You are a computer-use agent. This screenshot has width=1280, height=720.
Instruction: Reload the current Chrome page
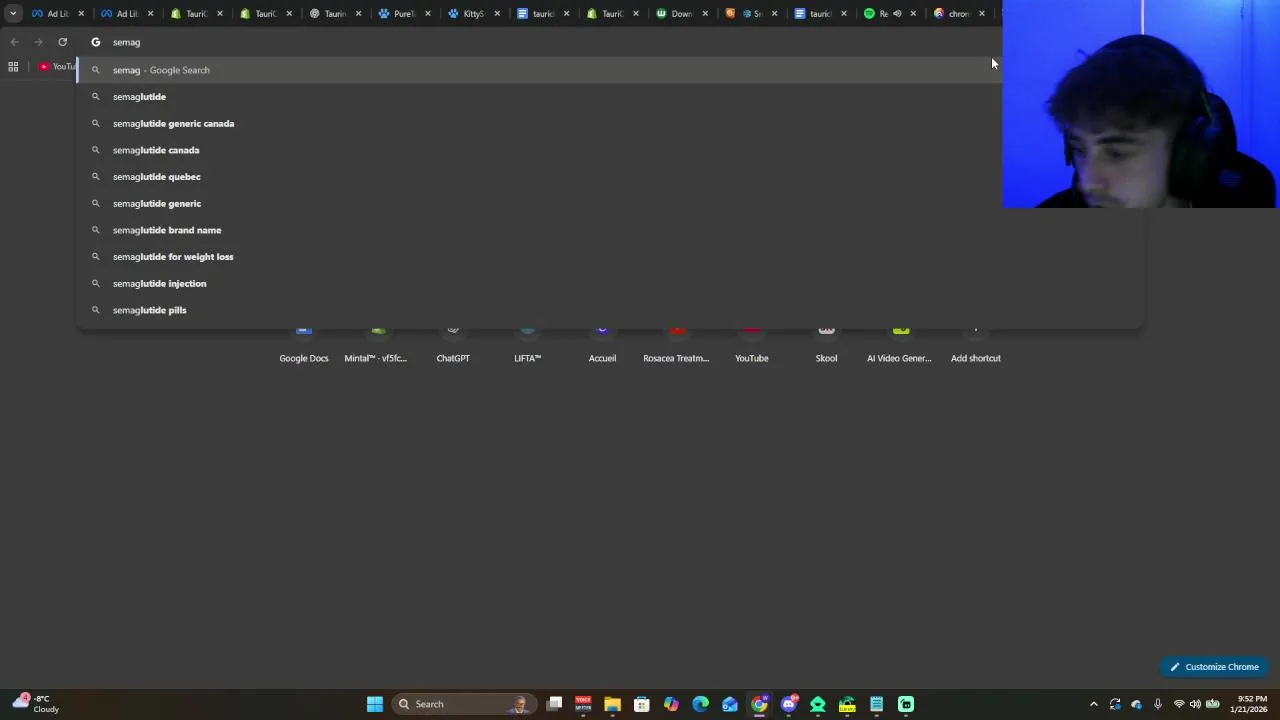[62, 42]
